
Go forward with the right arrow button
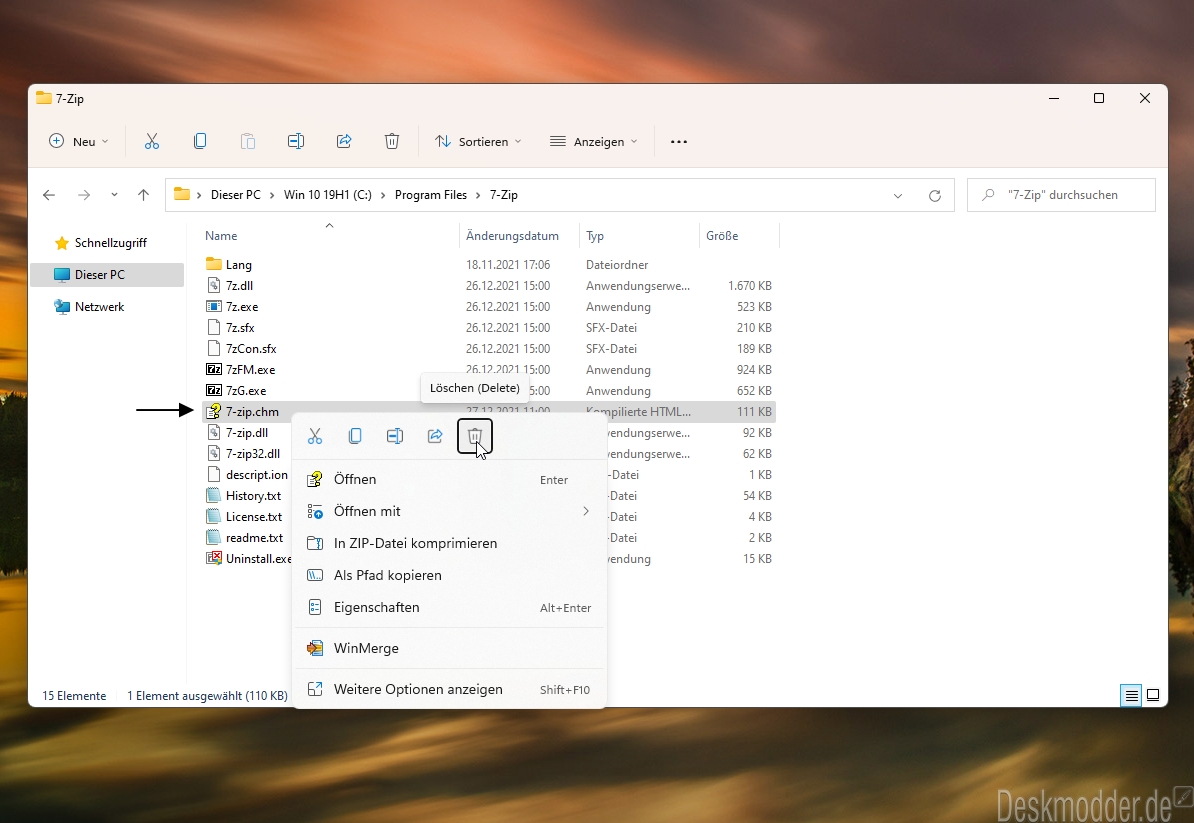coord(84,196)
